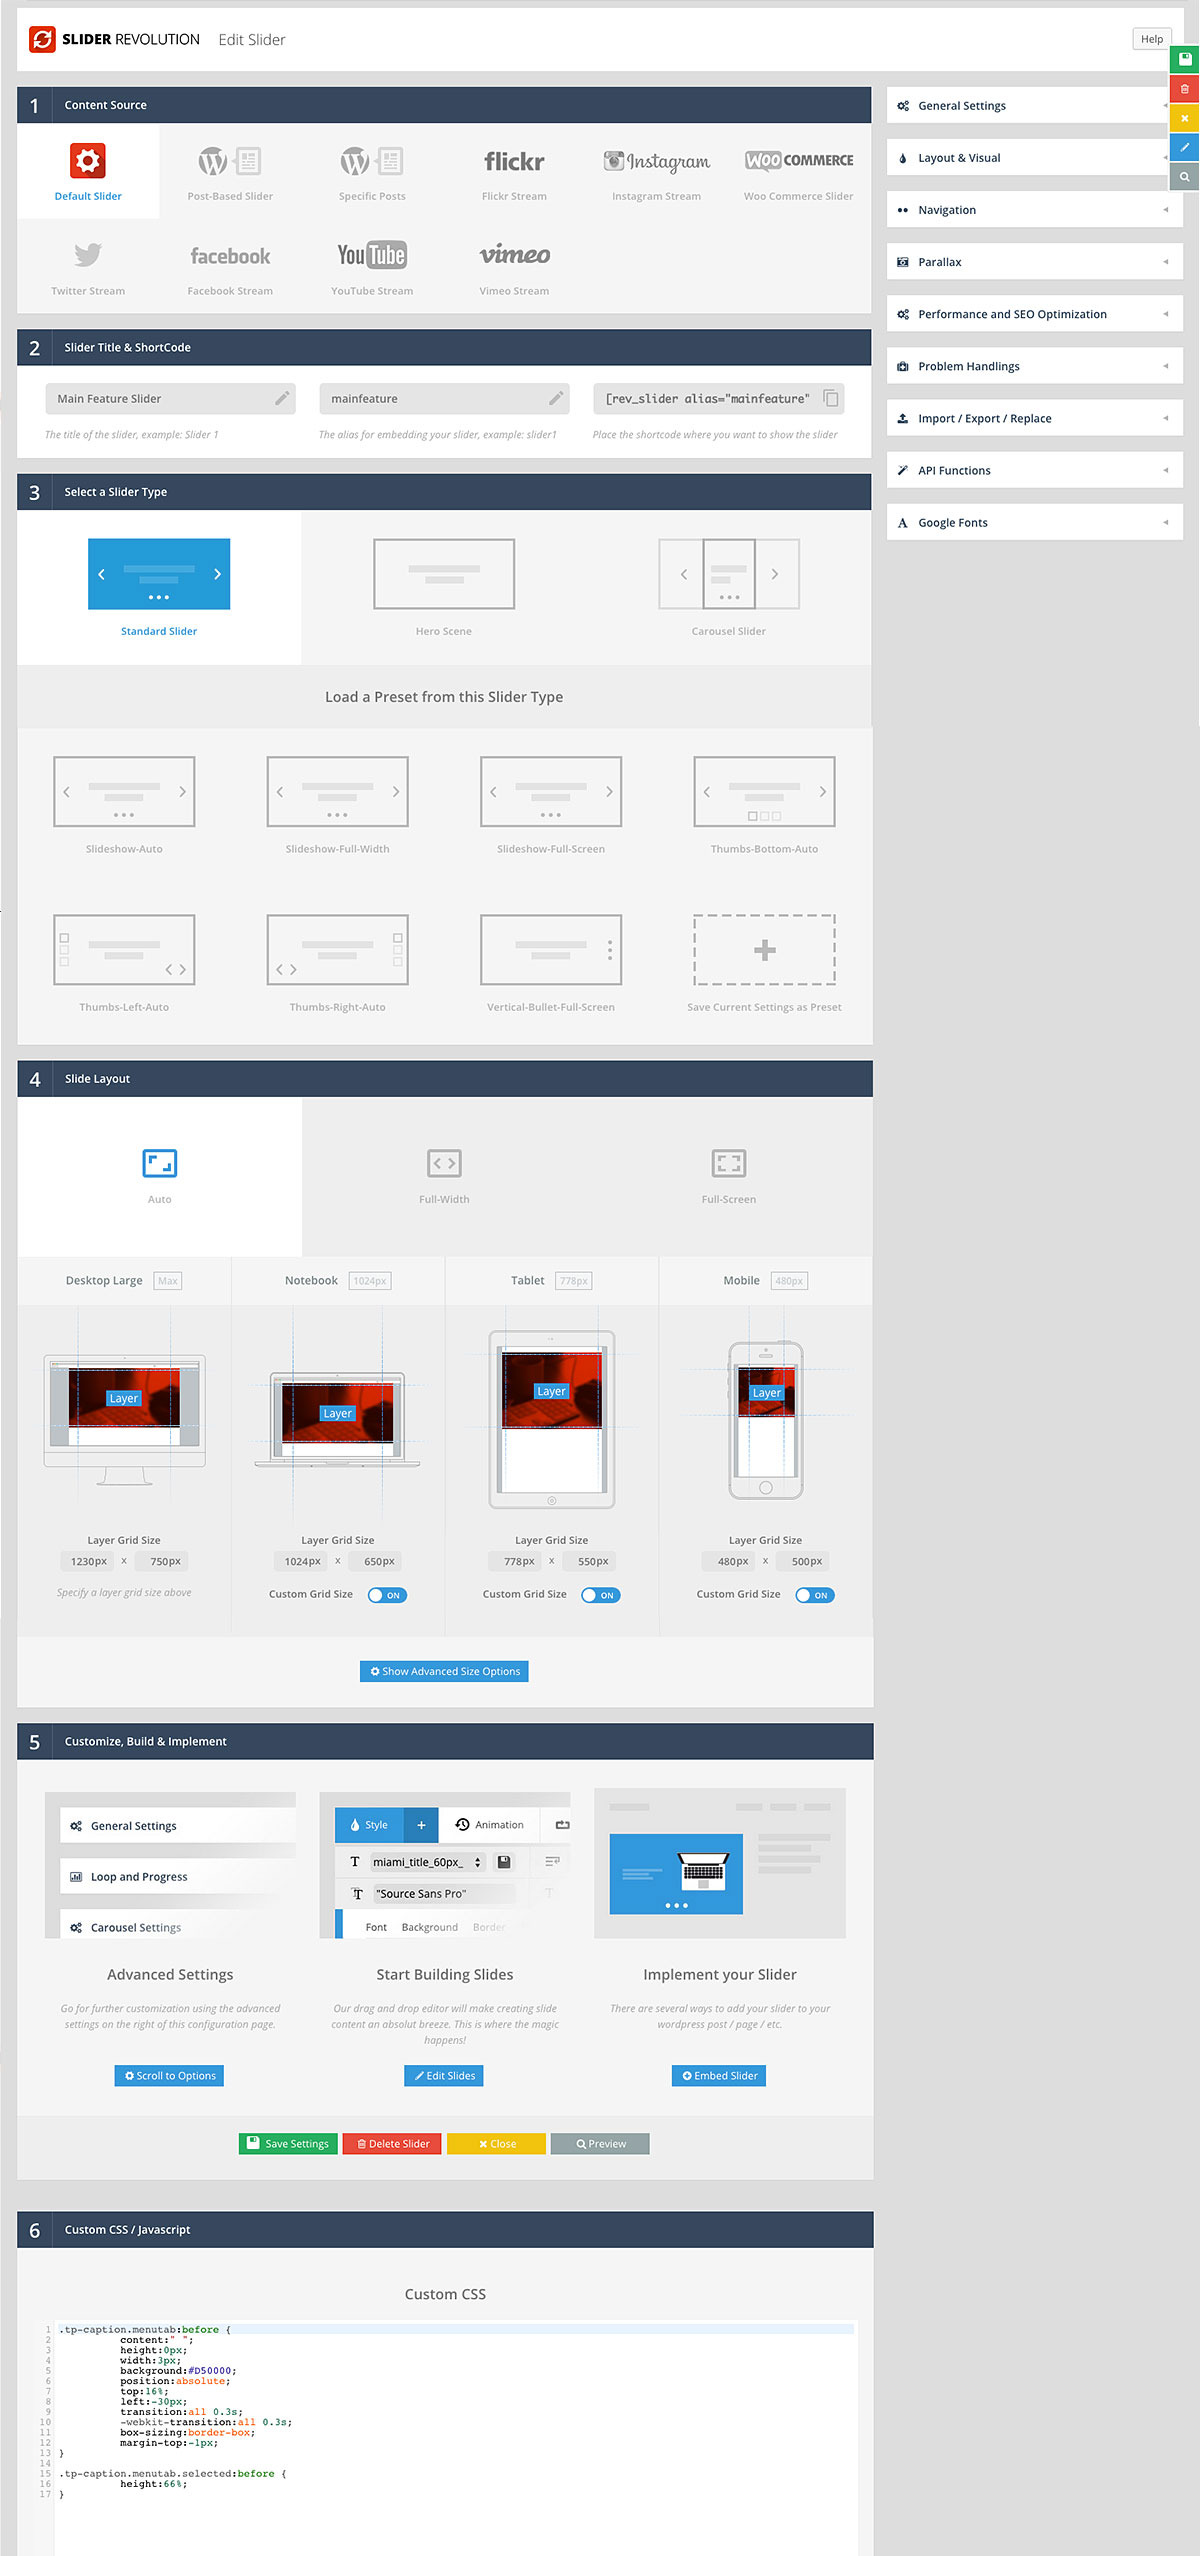The width and height of the screenshot is (1200, 2556).
Task: Click the red trash icon in side toolbar
Action: click(x=1184, y=89)
